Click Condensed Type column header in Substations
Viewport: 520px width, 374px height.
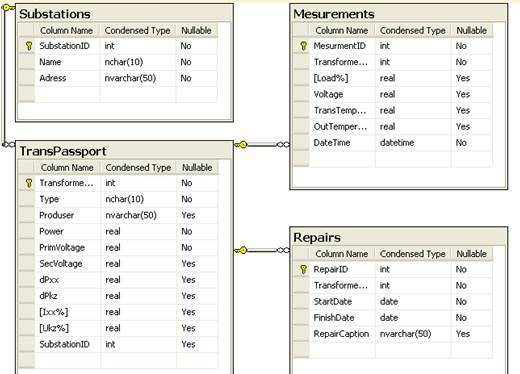pos(138,30)
